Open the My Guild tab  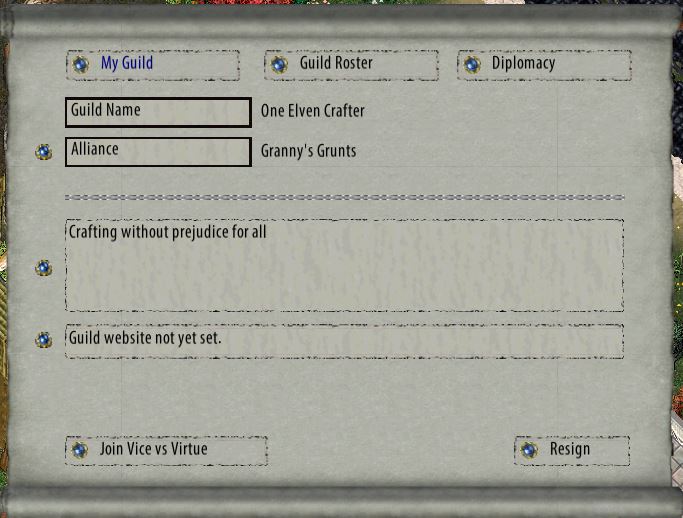tap(153, 65)
